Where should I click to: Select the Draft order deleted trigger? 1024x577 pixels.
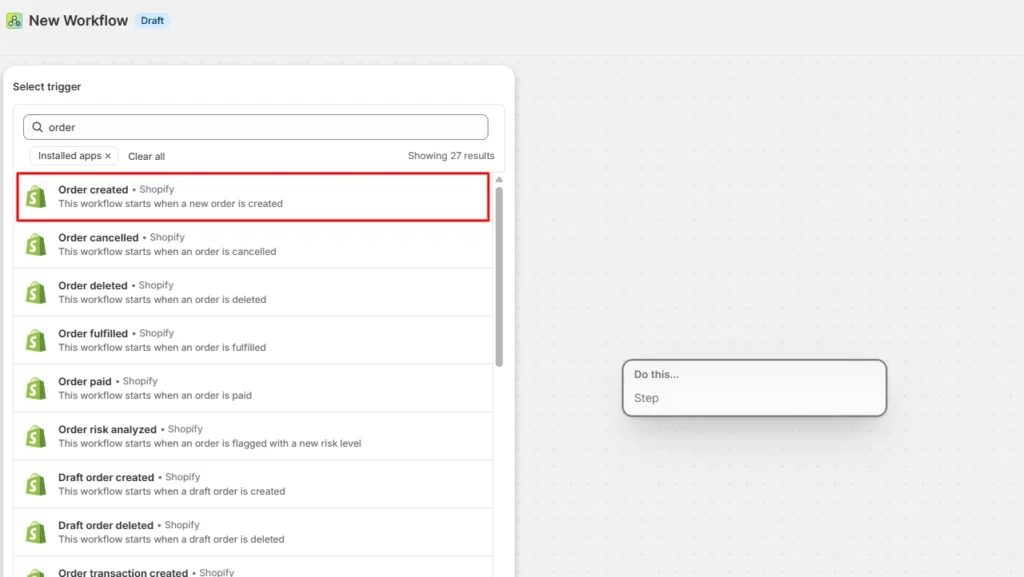[x=253, y=533]
